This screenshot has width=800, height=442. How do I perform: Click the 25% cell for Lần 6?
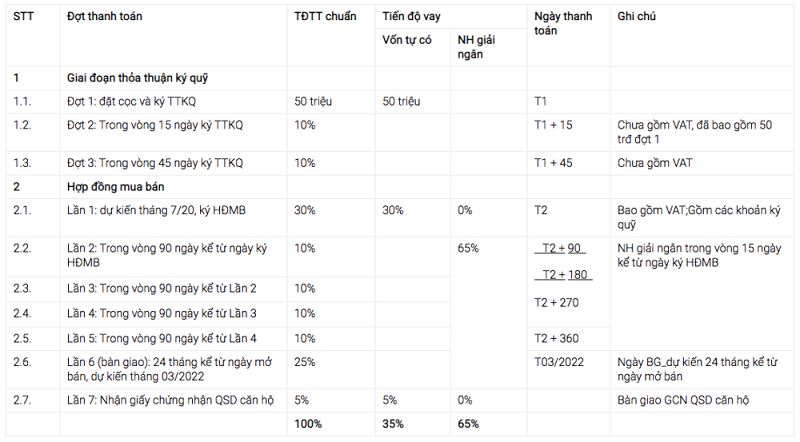(x=305, y=359)
